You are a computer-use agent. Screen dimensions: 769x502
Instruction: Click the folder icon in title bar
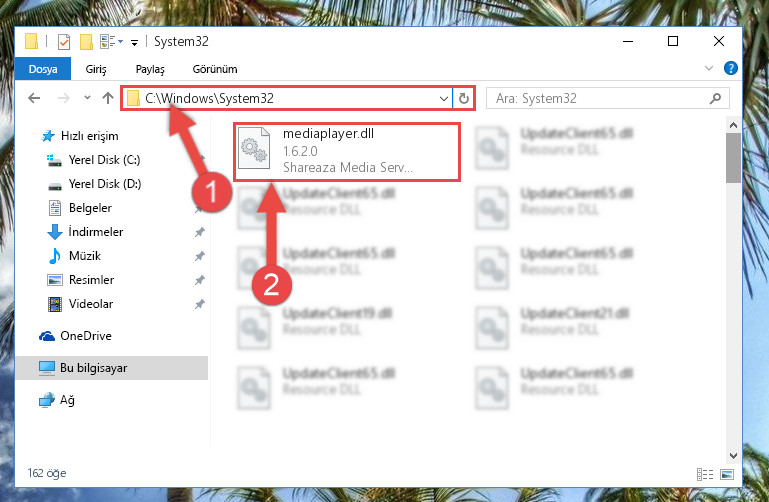[31, 42]
